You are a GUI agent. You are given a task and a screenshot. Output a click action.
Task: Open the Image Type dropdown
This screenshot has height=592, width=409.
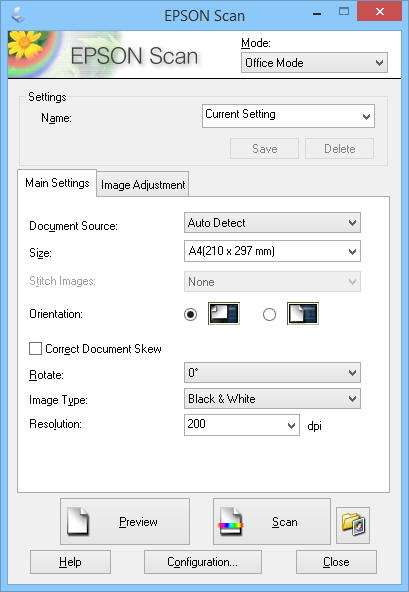(x=272, y=399)
